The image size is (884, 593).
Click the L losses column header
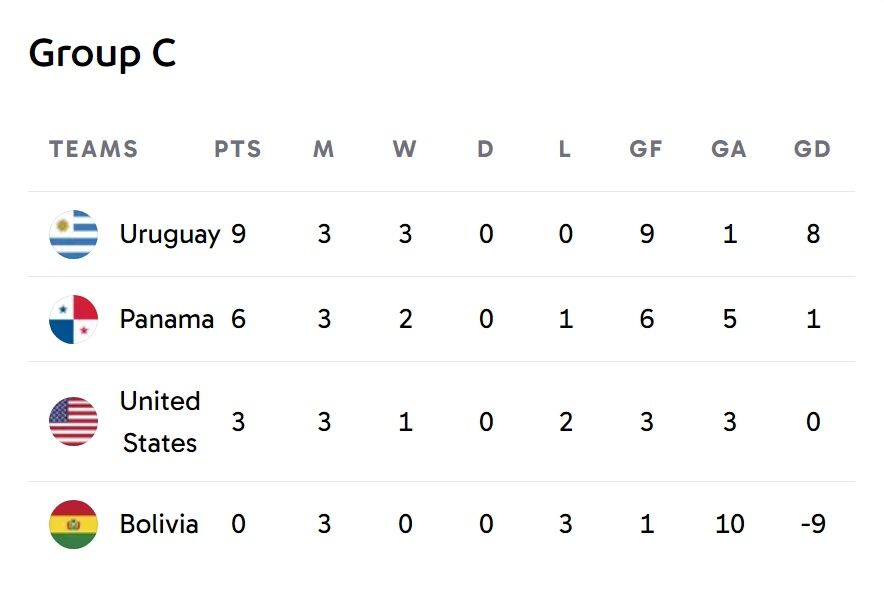tap(565, 150)
